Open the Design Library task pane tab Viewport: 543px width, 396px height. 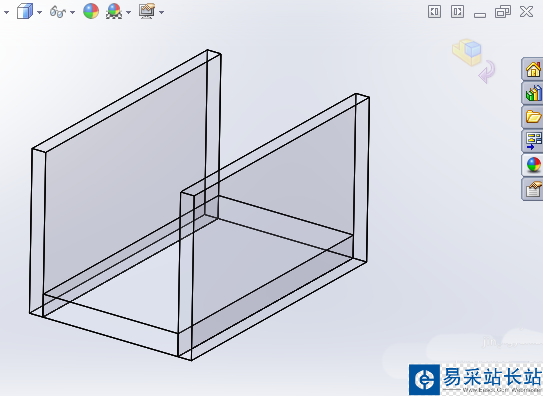point(533,93)
